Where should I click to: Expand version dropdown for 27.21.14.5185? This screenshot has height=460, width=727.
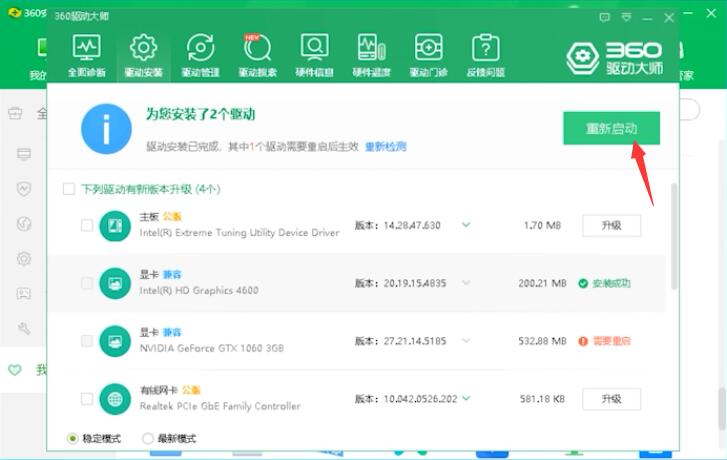click(466, 340)
